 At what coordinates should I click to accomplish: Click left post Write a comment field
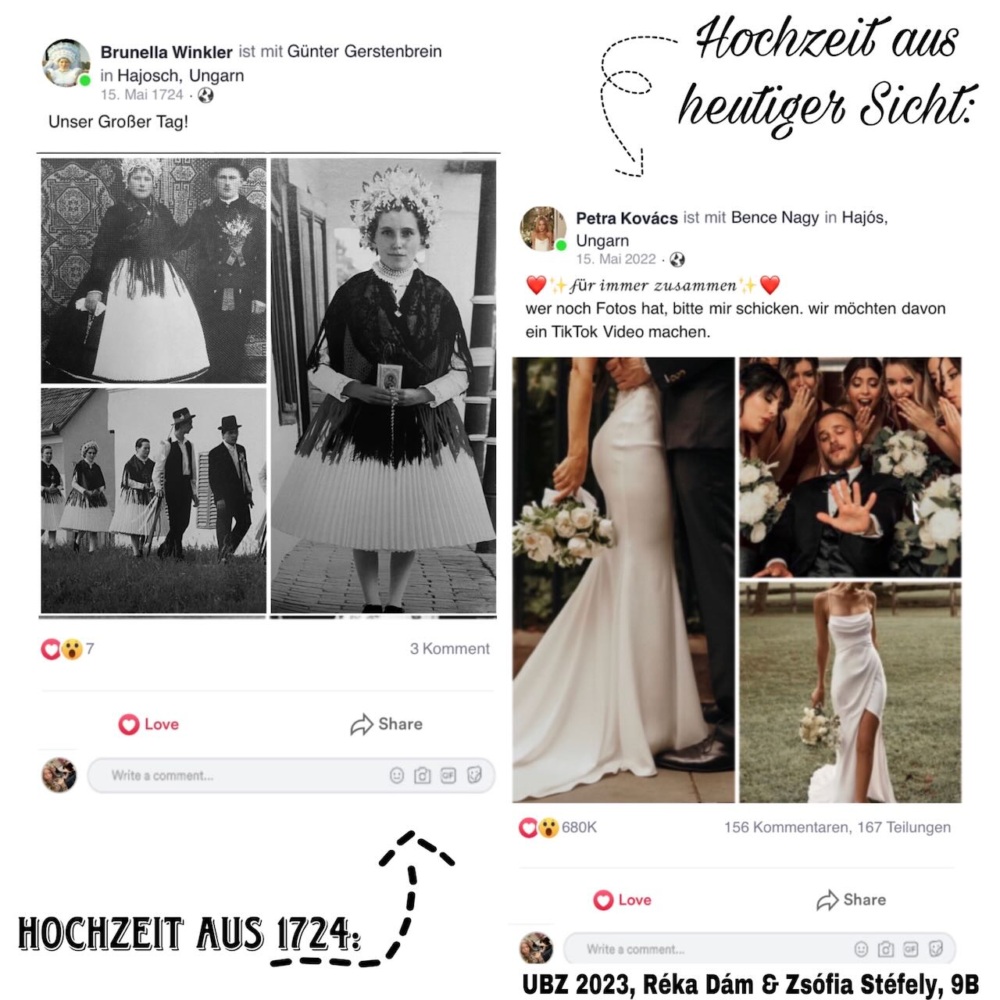(291, 776)
